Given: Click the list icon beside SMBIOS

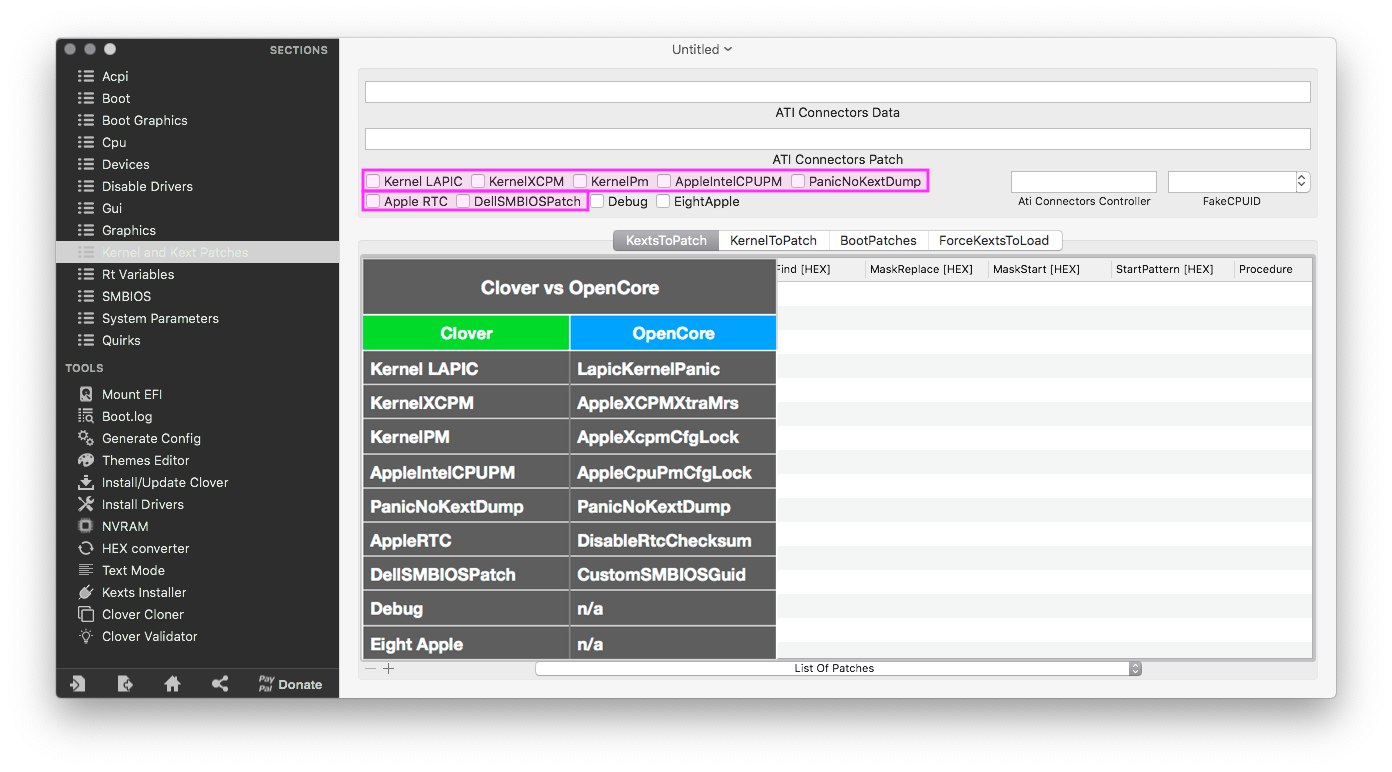Looking at the screenshot, I should point(86,296).
